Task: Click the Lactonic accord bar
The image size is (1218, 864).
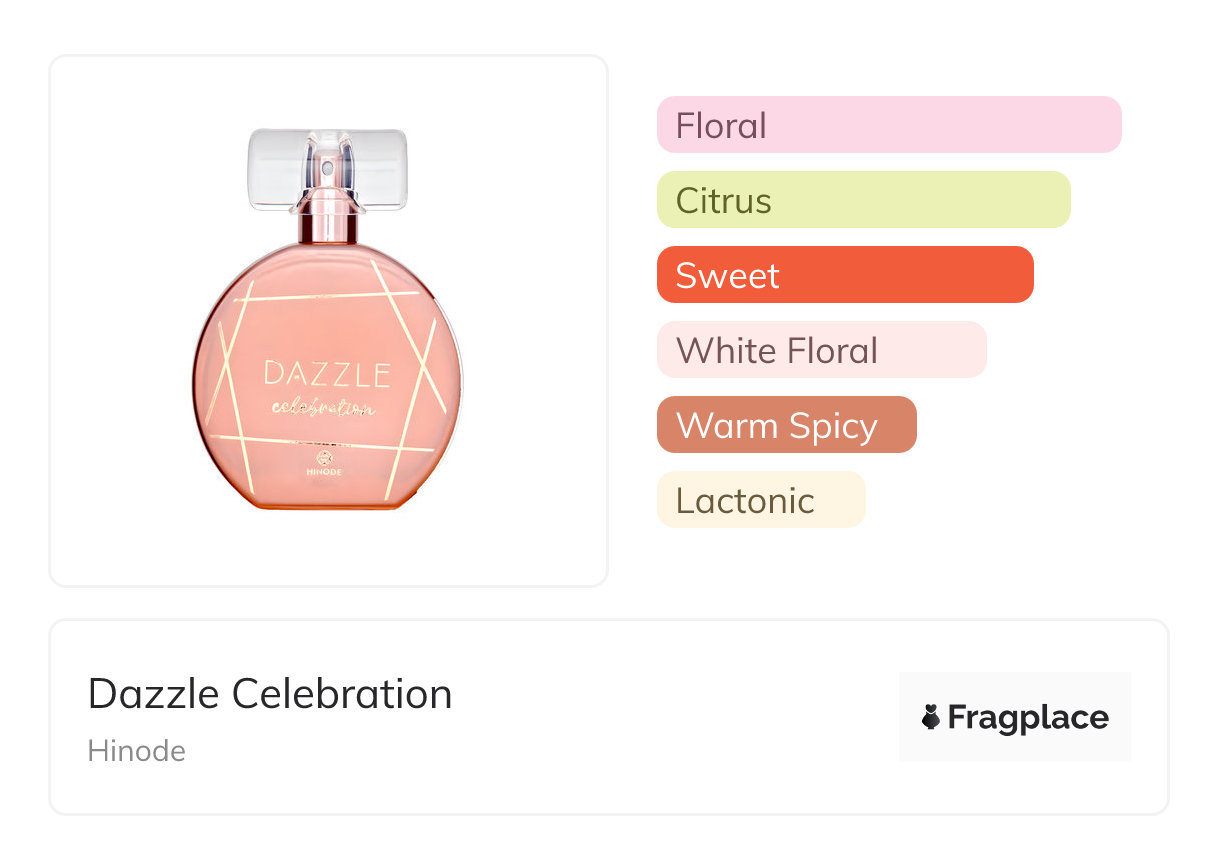Action: point(760,500)
